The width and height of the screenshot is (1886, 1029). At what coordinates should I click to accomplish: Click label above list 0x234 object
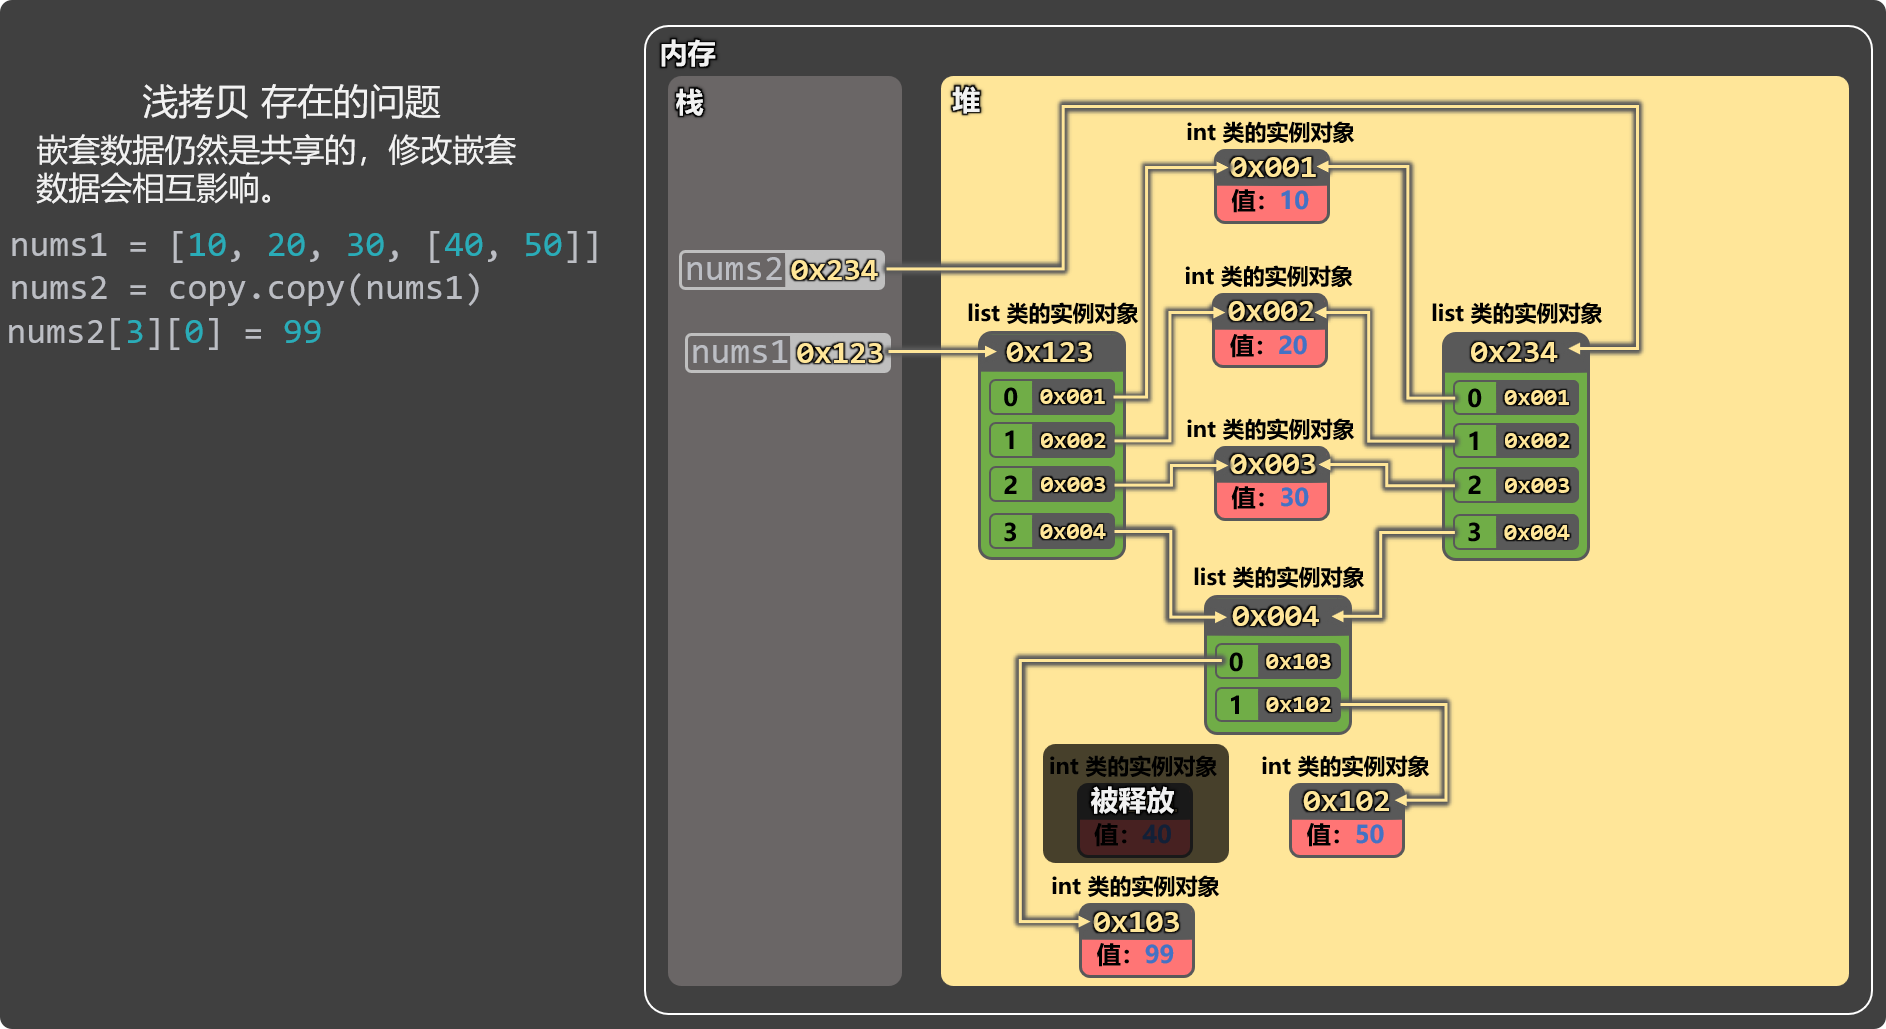1516,314
